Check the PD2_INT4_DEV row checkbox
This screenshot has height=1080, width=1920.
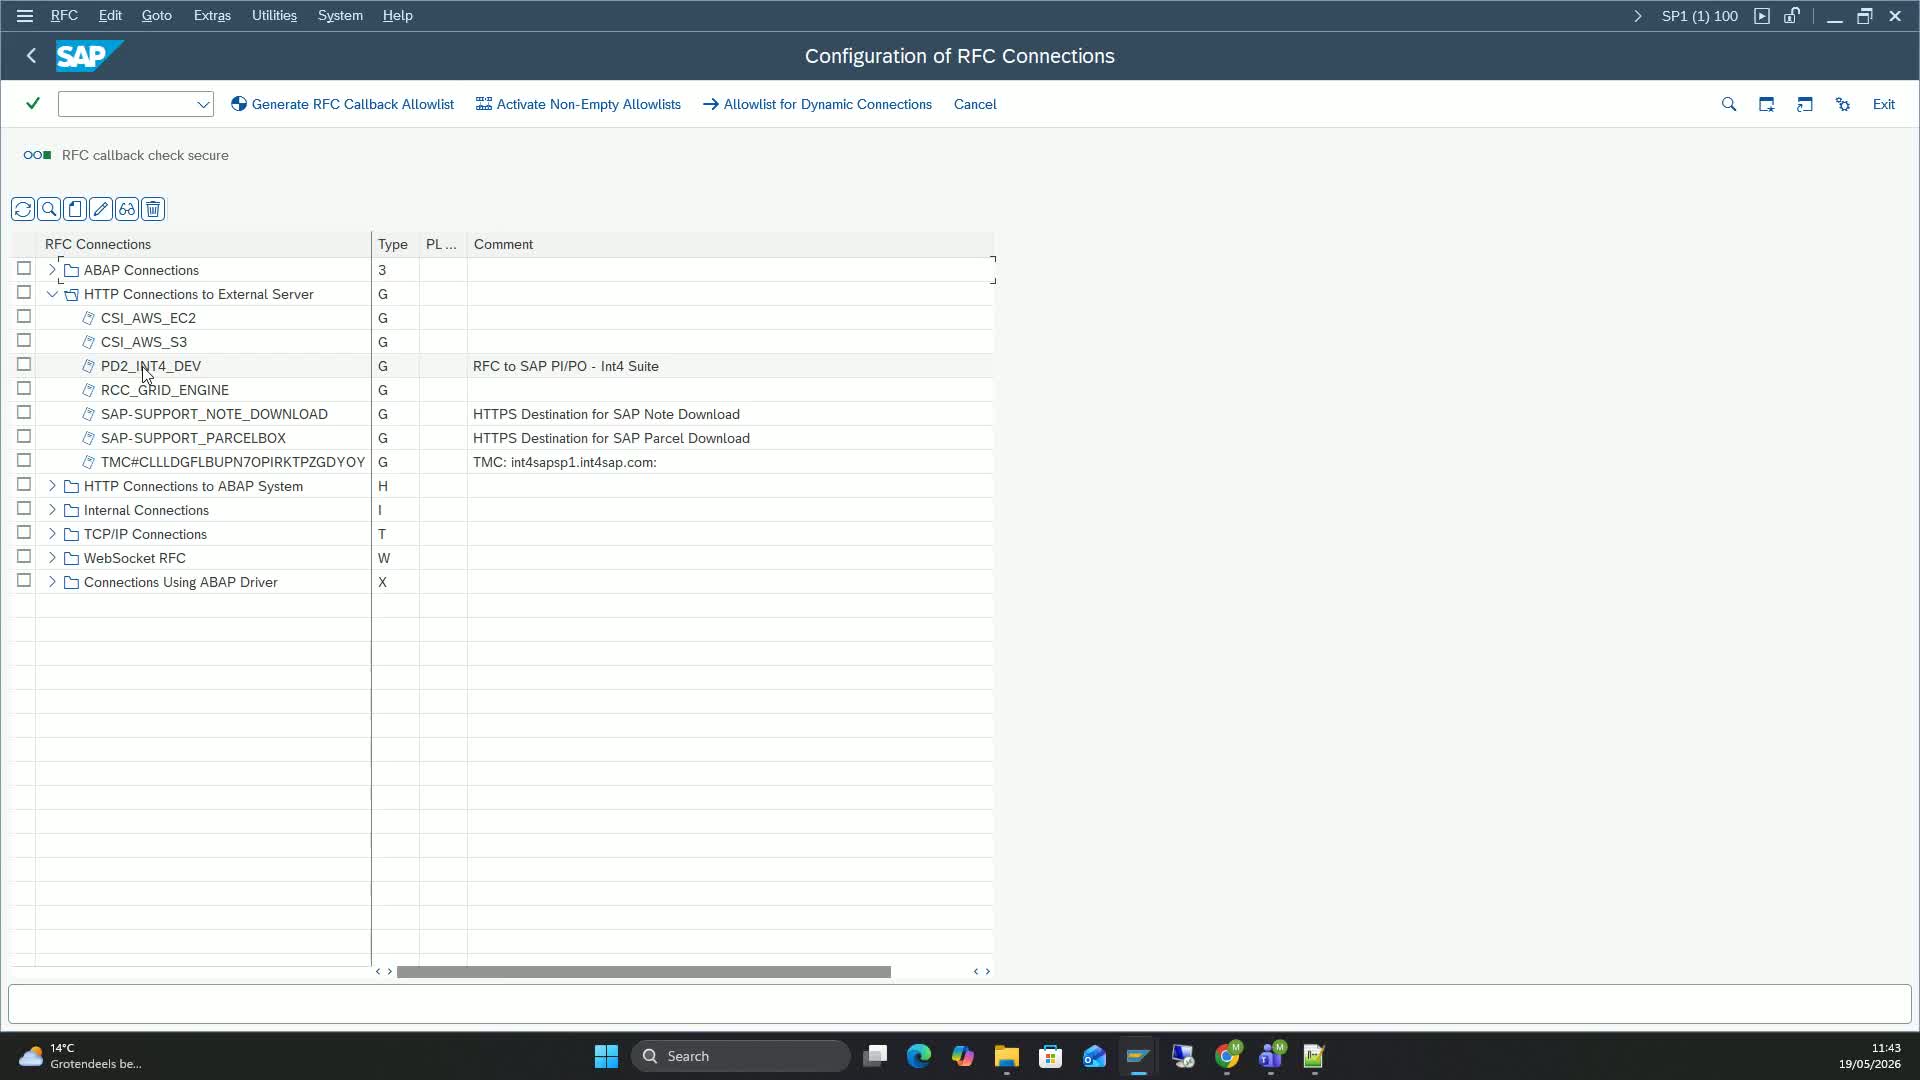click(24, 365)
